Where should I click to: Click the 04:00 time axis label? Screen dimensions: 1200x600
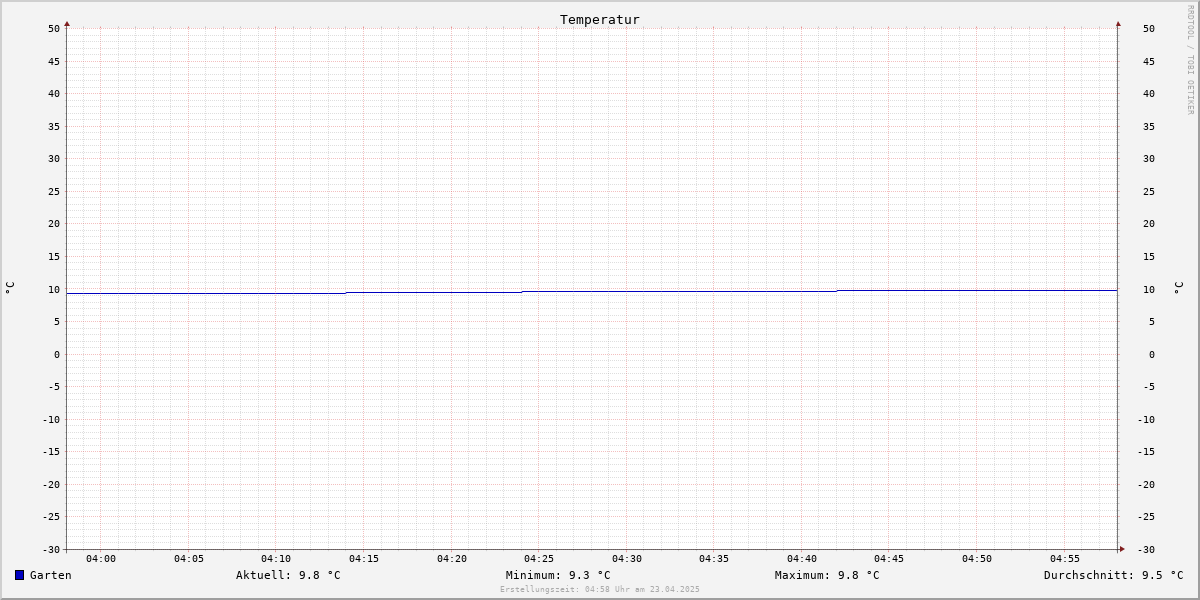click(x=101, y=558)
